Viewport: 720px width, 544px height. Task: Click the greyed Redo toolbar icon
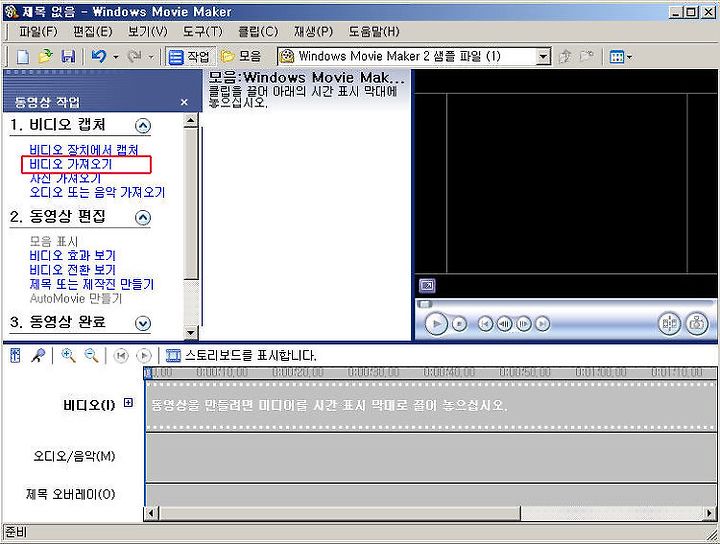click(x=134, y=56)
